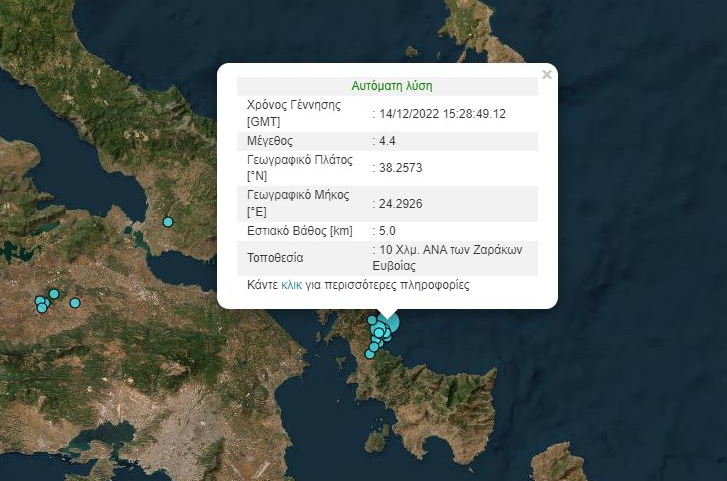Select the top-left small marker in the Evia cluster
Image resolution: width=727 pixels, height=481 pixels.
pos(372,321)
